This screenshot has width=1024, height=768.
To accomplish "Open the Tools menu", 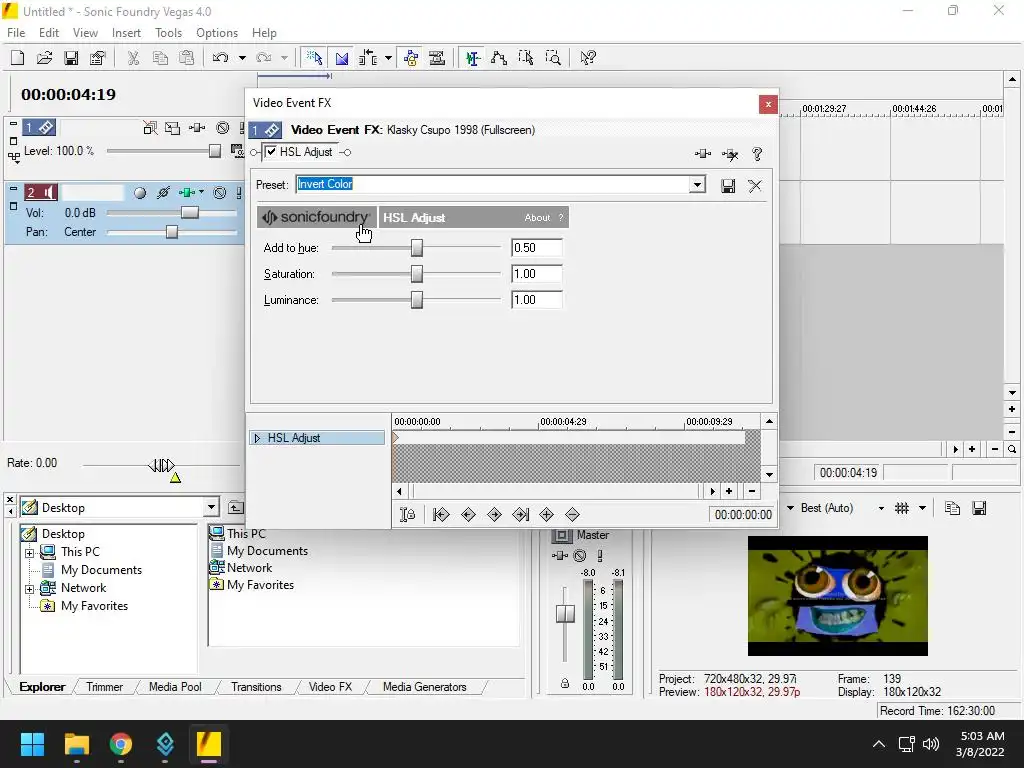I will click(168, 33).
